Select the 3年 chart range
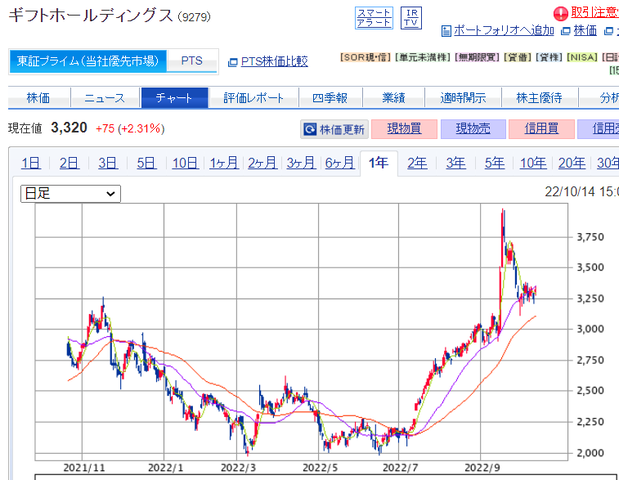Image resolution: width=619 pixels, height=480 pixels. point(456,163)
